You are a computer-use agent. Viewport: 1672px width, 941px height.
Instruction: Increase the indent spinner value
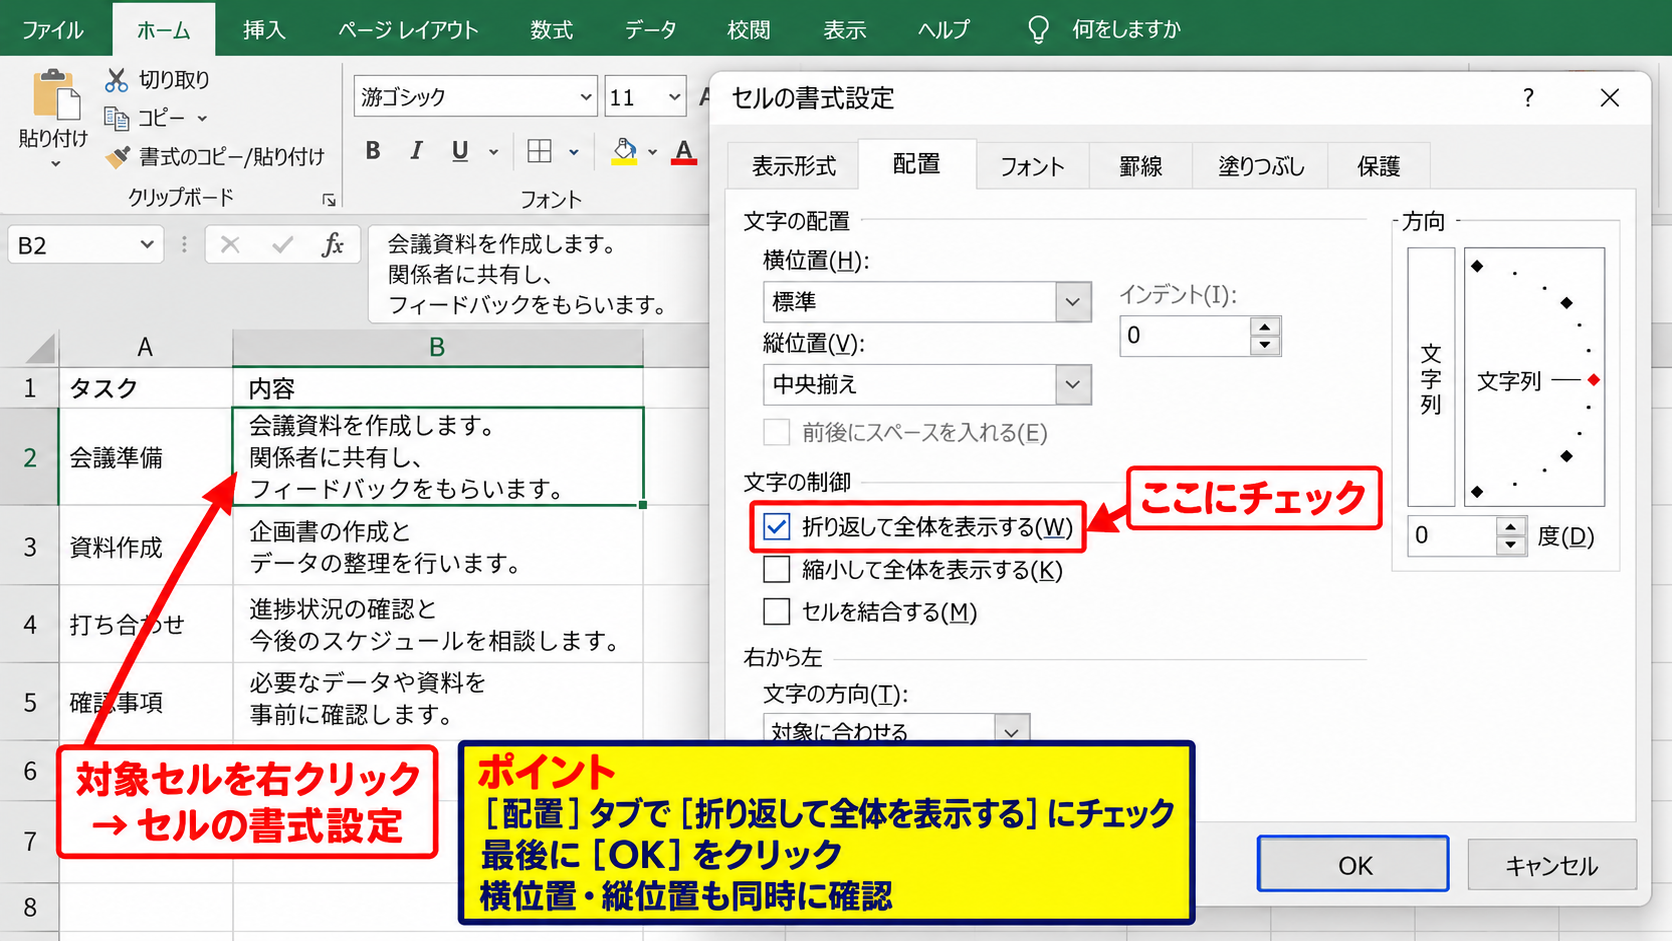coord(1265,327)
